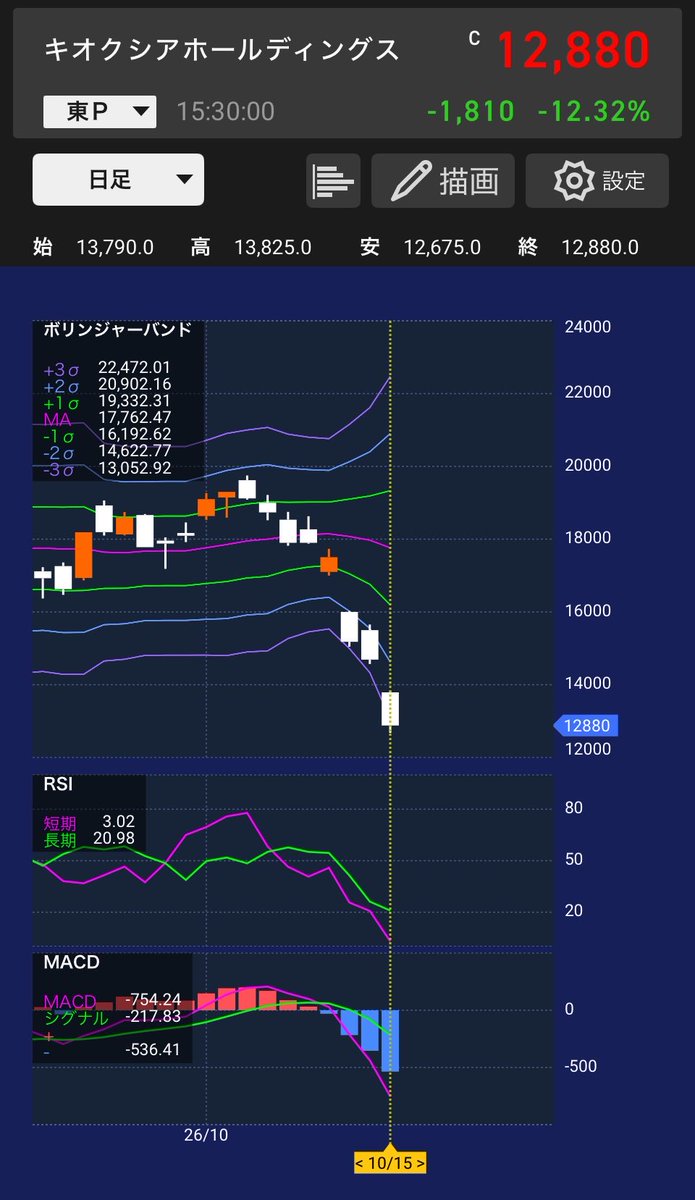Image resolution: width=695 pixels, height=1200 pixels.
Task: Tap the 15:30:00 timestamp
Action: pos(225,111)
